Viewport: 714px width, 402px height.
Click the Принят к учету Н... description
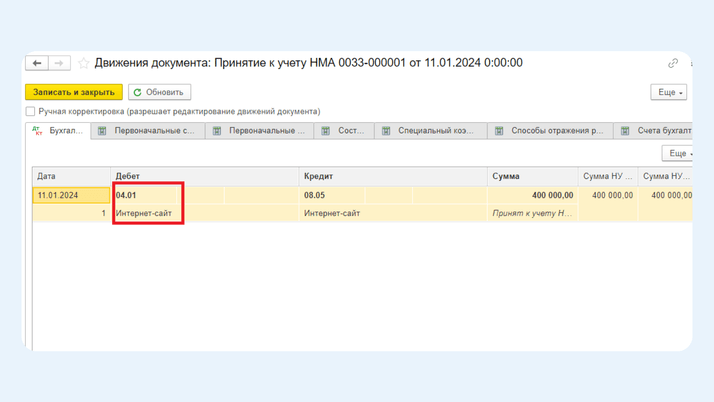532,213
